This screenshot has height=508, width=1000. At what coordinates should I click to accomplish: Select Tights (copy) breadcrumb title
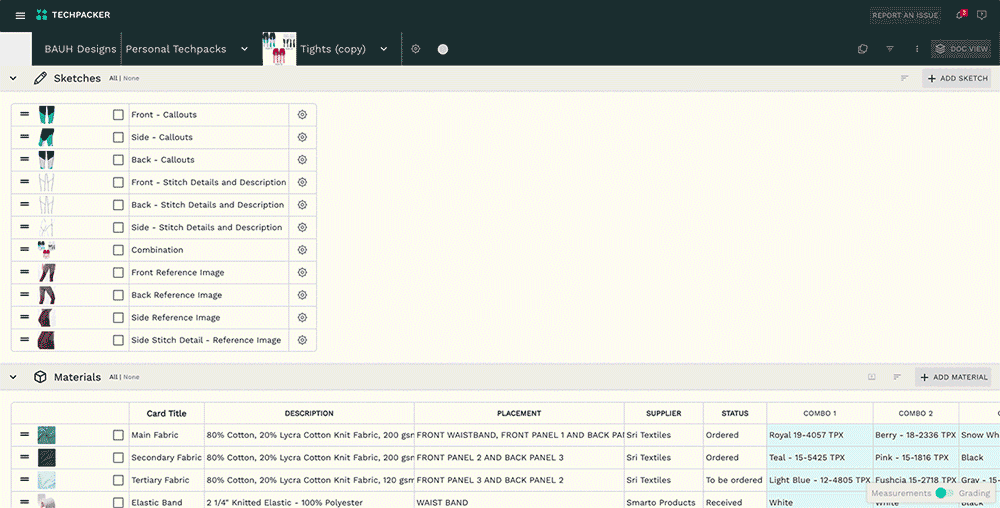pos(333,49)
